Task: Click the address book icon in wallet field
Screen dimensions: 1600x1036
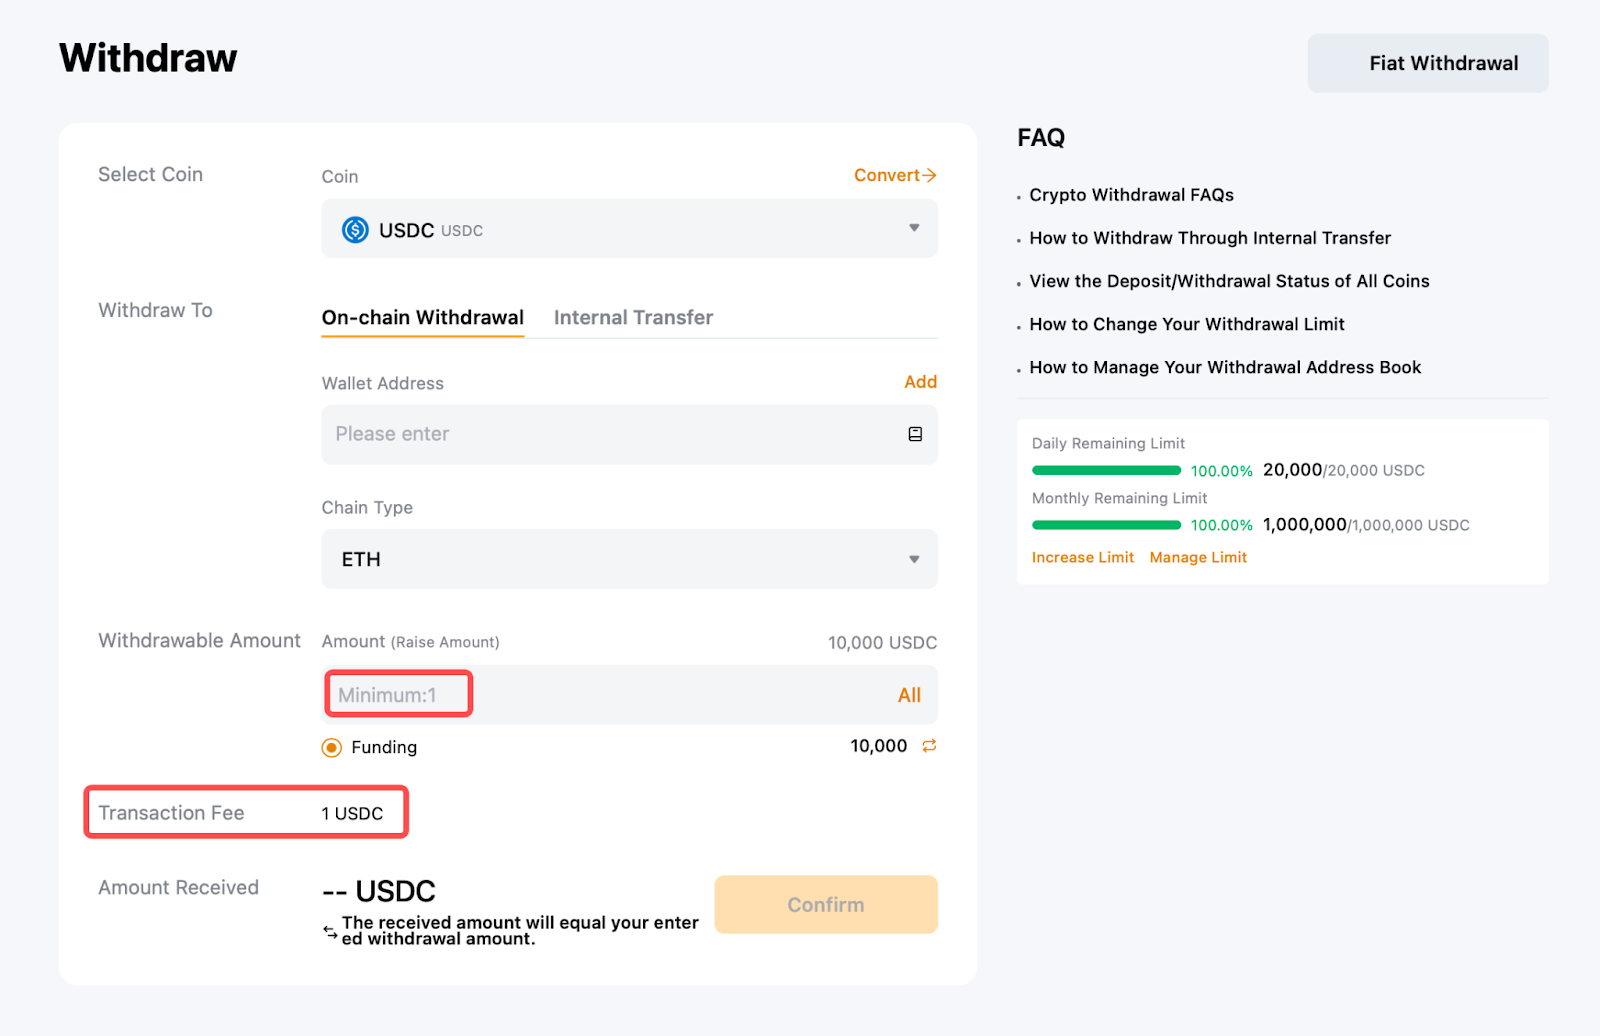Action: 914,434
